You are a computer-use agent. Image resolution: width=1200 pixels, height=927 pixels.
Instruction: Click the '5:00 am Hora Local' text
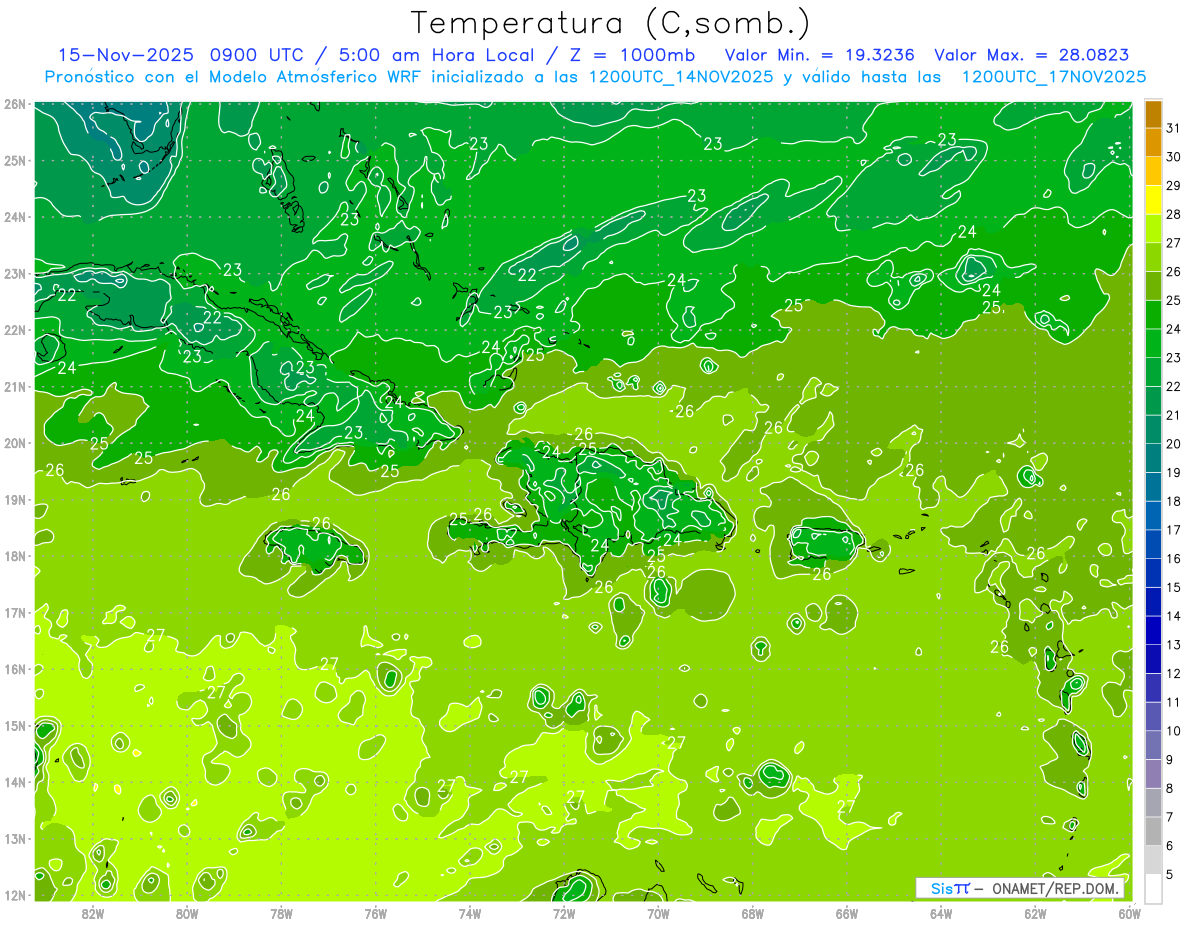pyautogui.click(x=439, y=55)
